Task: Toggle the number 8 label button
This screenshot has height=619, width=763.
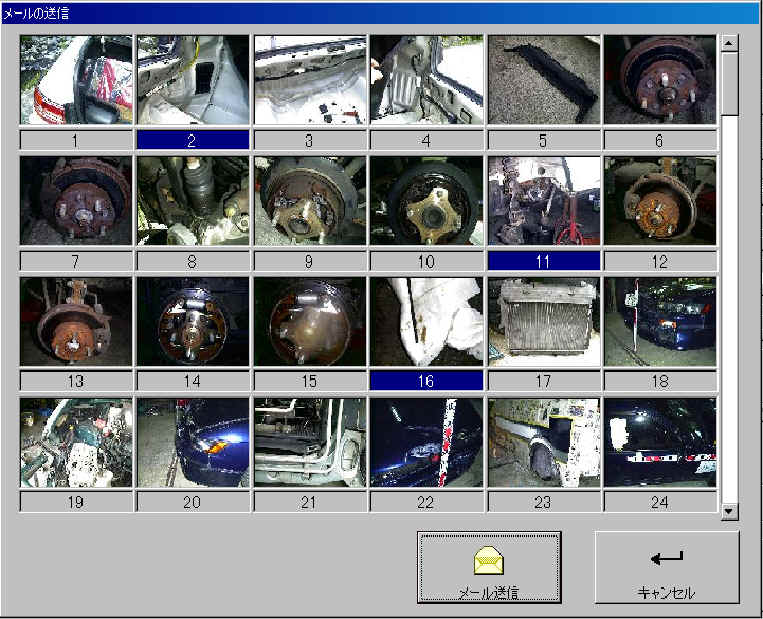Action: (193, 261)
